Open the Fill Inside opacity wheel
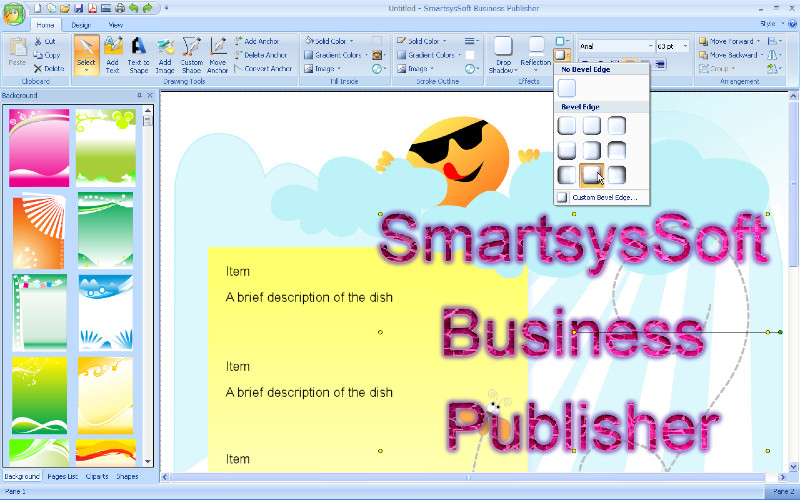This screenshot has width=800, height=500. tap(377, 68)
